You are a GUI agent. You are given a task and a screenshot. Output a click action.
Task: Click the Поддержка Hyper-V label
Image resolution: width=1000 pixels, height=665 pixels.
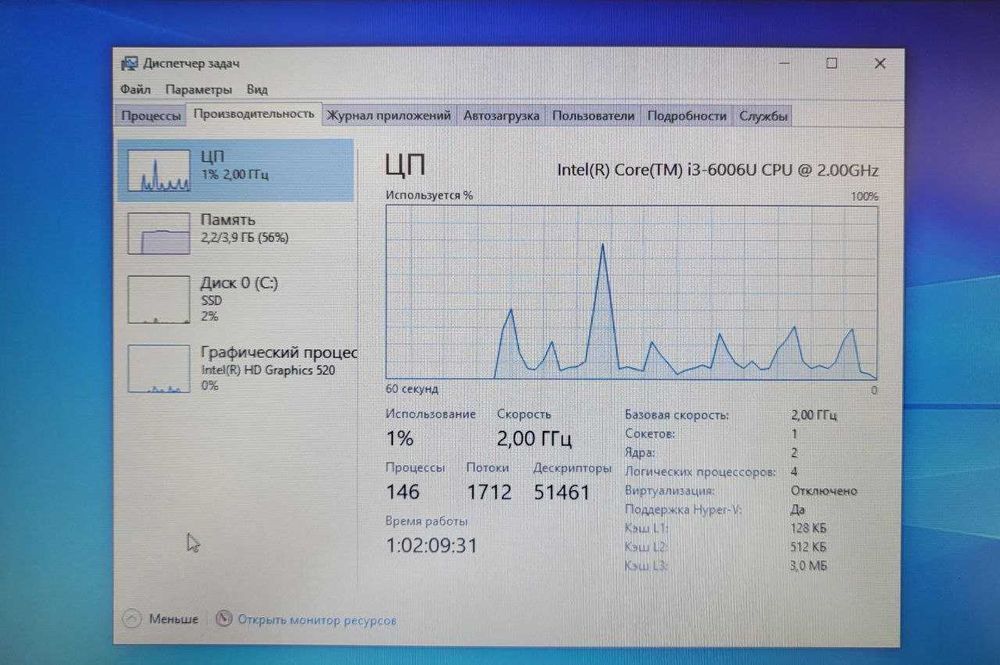683,509
